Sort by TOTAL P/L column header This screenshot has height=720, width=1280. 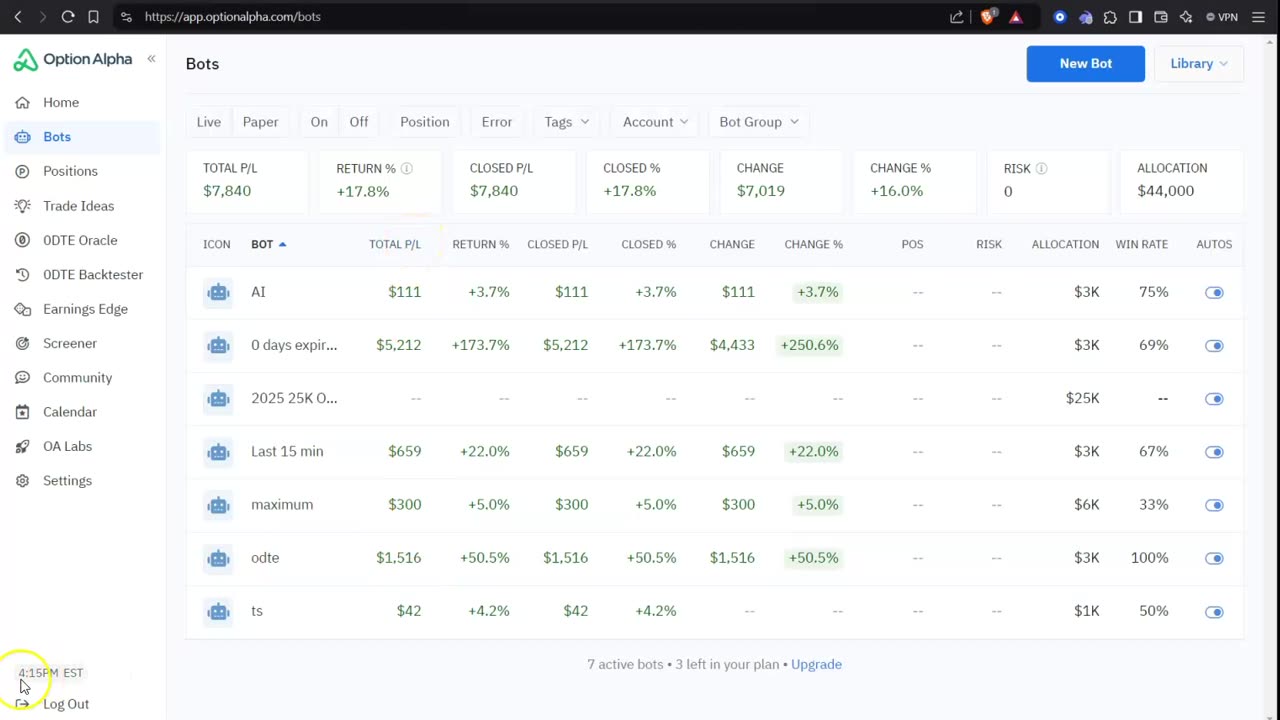395,244
